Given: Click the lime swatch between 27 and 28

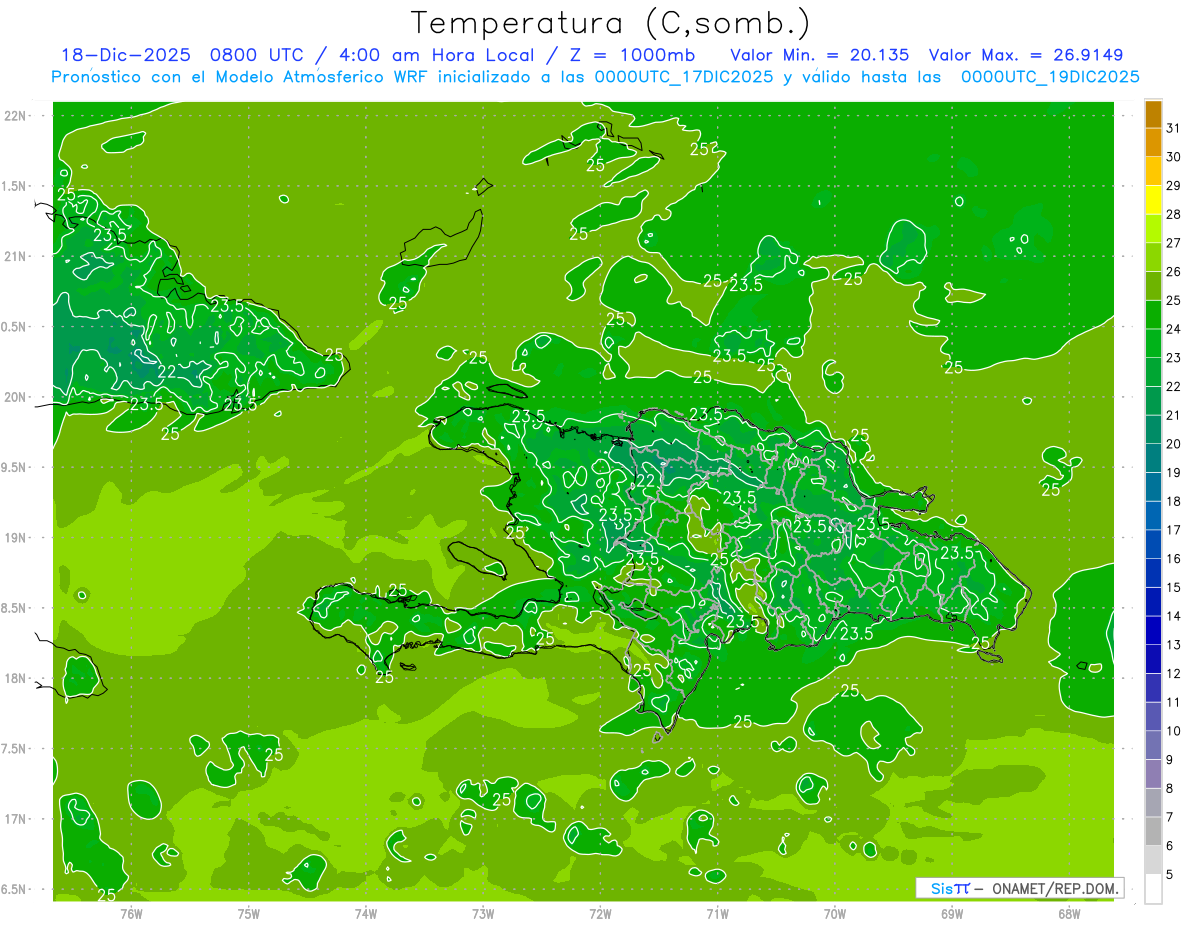Looking at the screenshot, I should [x=1153, y=229].
